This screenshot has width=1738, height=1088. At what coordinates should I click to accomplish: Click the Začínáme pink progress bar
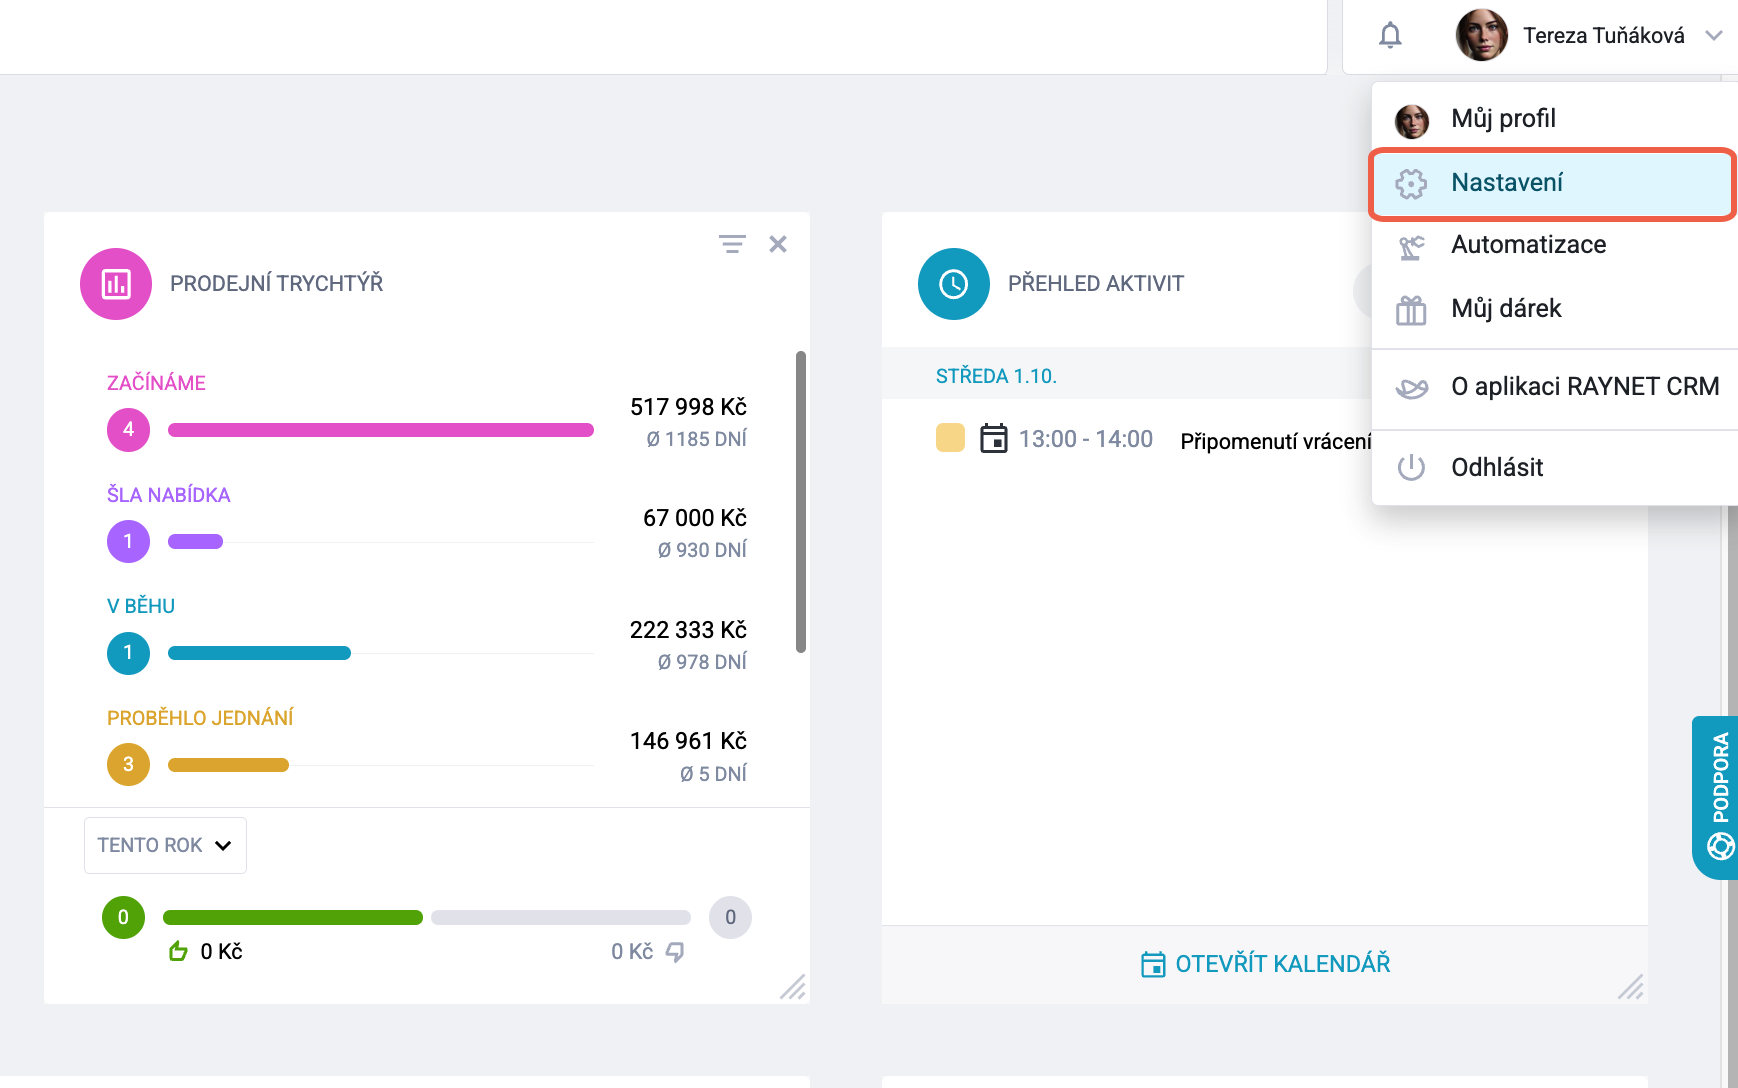[x=381, y=430]
